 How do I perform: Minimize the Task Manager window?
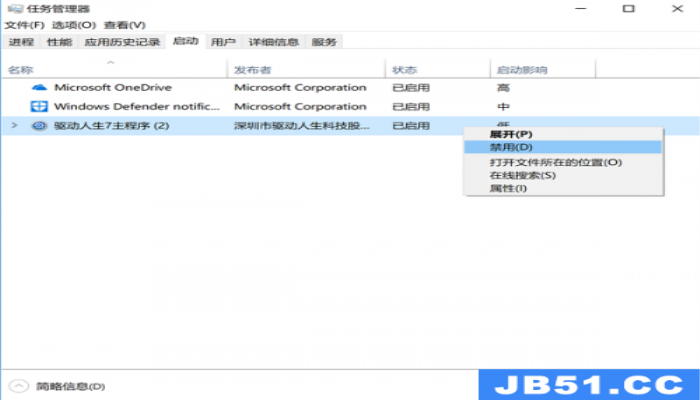(581, 8)
